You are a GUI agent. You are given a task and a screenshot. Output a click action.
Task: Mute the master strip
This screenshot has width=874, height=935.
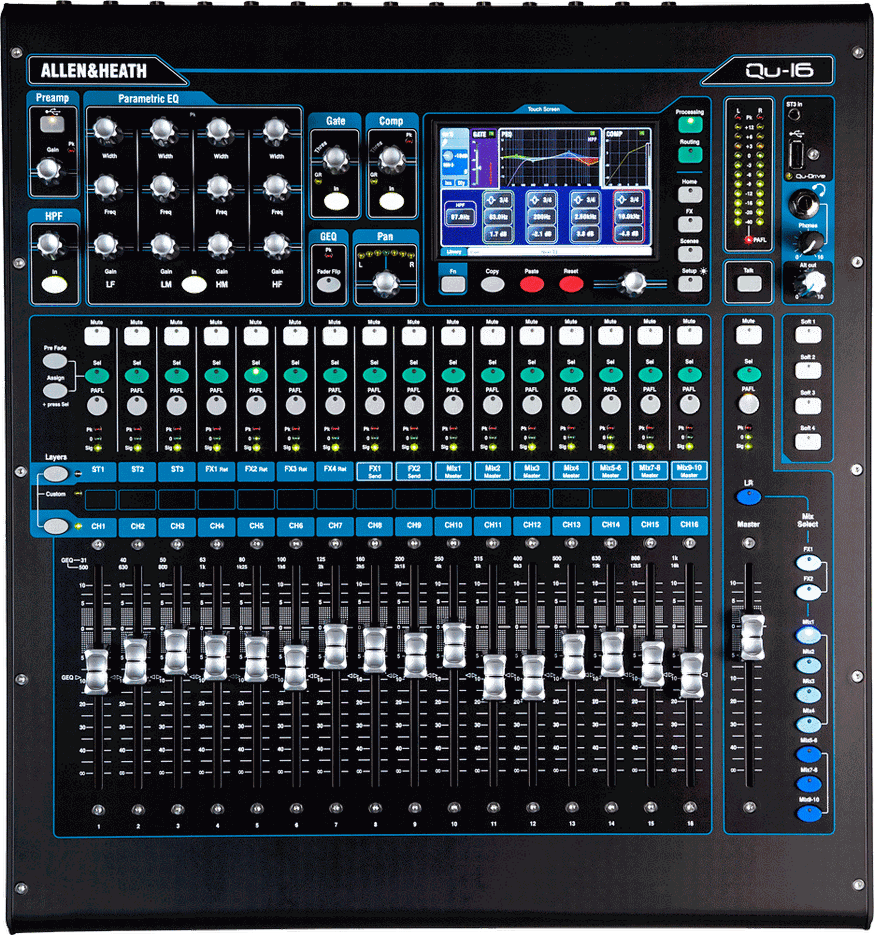pos(749,335)
